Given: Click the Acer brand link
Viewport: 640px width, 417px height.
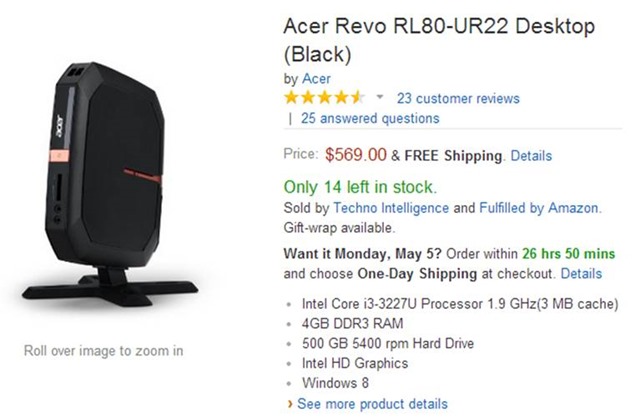Looking at the screenshot, I should point(316,79).
